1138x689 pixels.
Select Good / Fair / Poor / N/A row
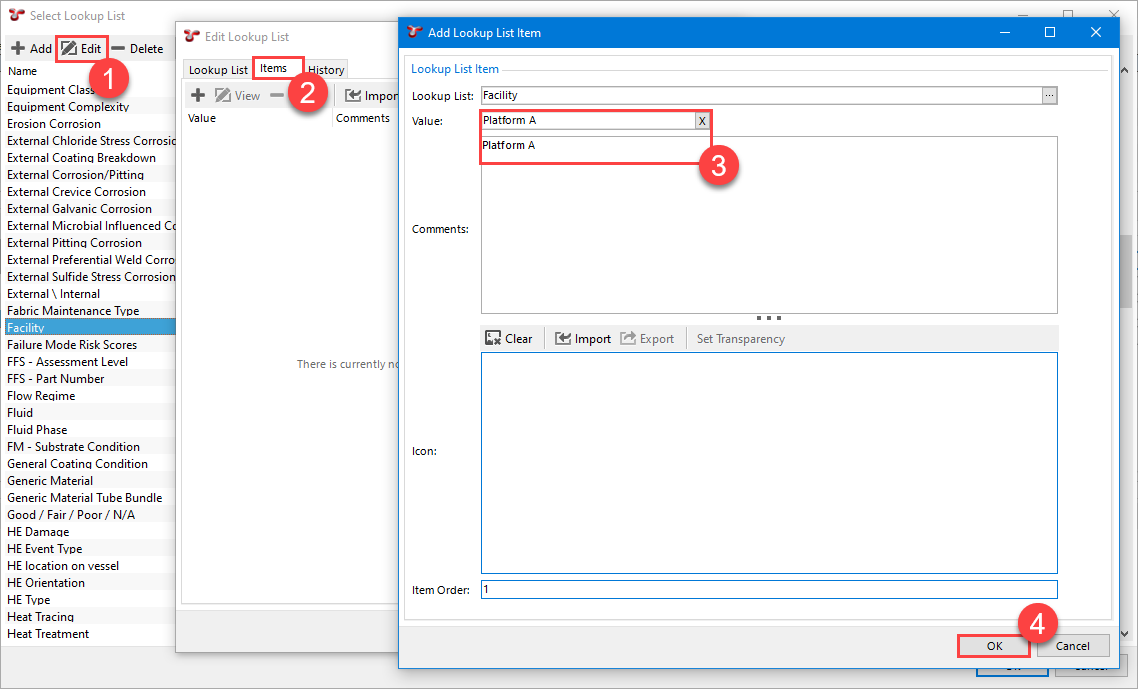point(90,514)
